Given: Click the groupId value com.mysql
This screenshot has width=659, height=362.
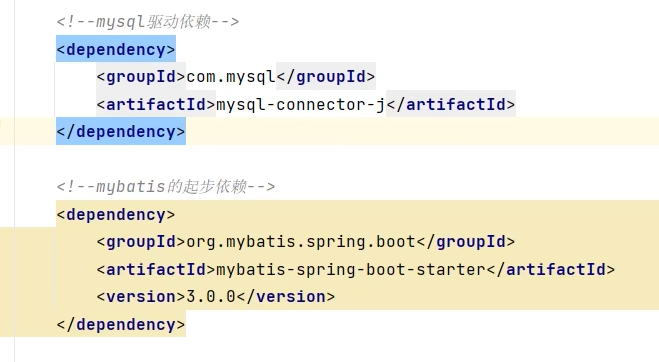Looking at the screenshot, I should point(231,77).
